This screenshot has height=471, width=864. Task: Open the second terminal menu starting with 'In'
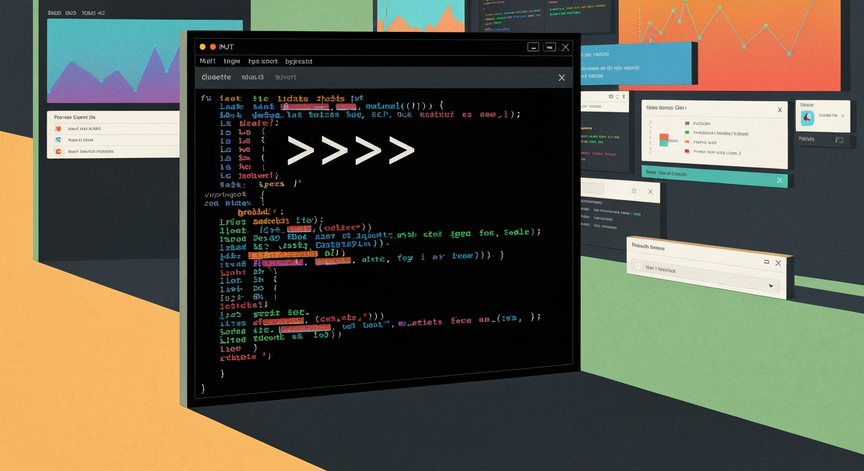(x=231, y=61)
